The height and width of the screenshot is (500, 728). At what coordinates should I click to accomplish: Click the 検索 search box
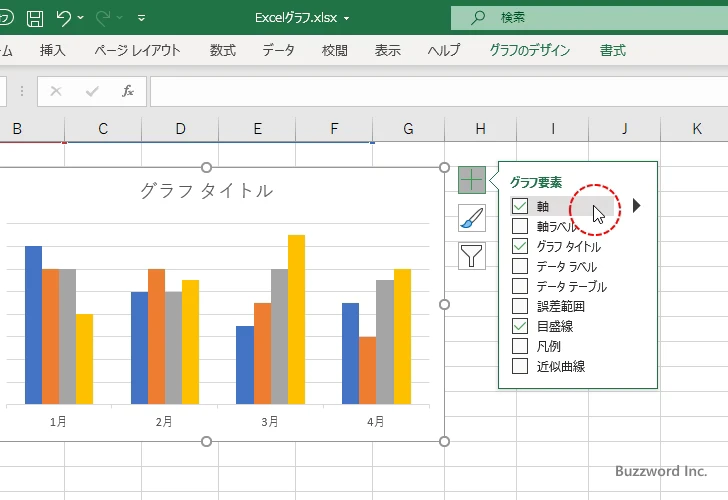pos(589,18)
